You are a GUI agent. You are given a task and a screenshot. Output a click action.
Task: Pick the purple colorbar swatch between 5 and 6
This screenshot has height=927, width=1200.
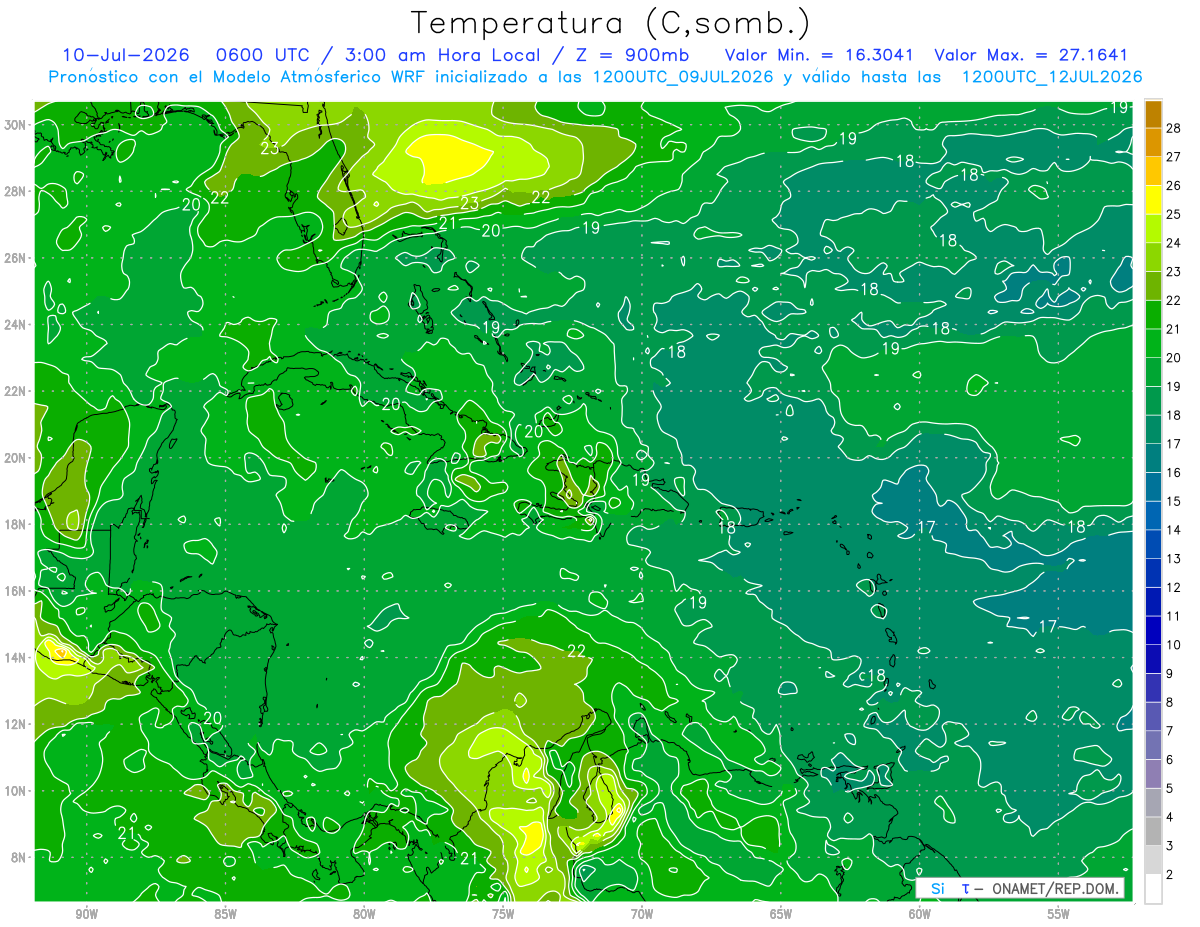(x=1153, y=774)
